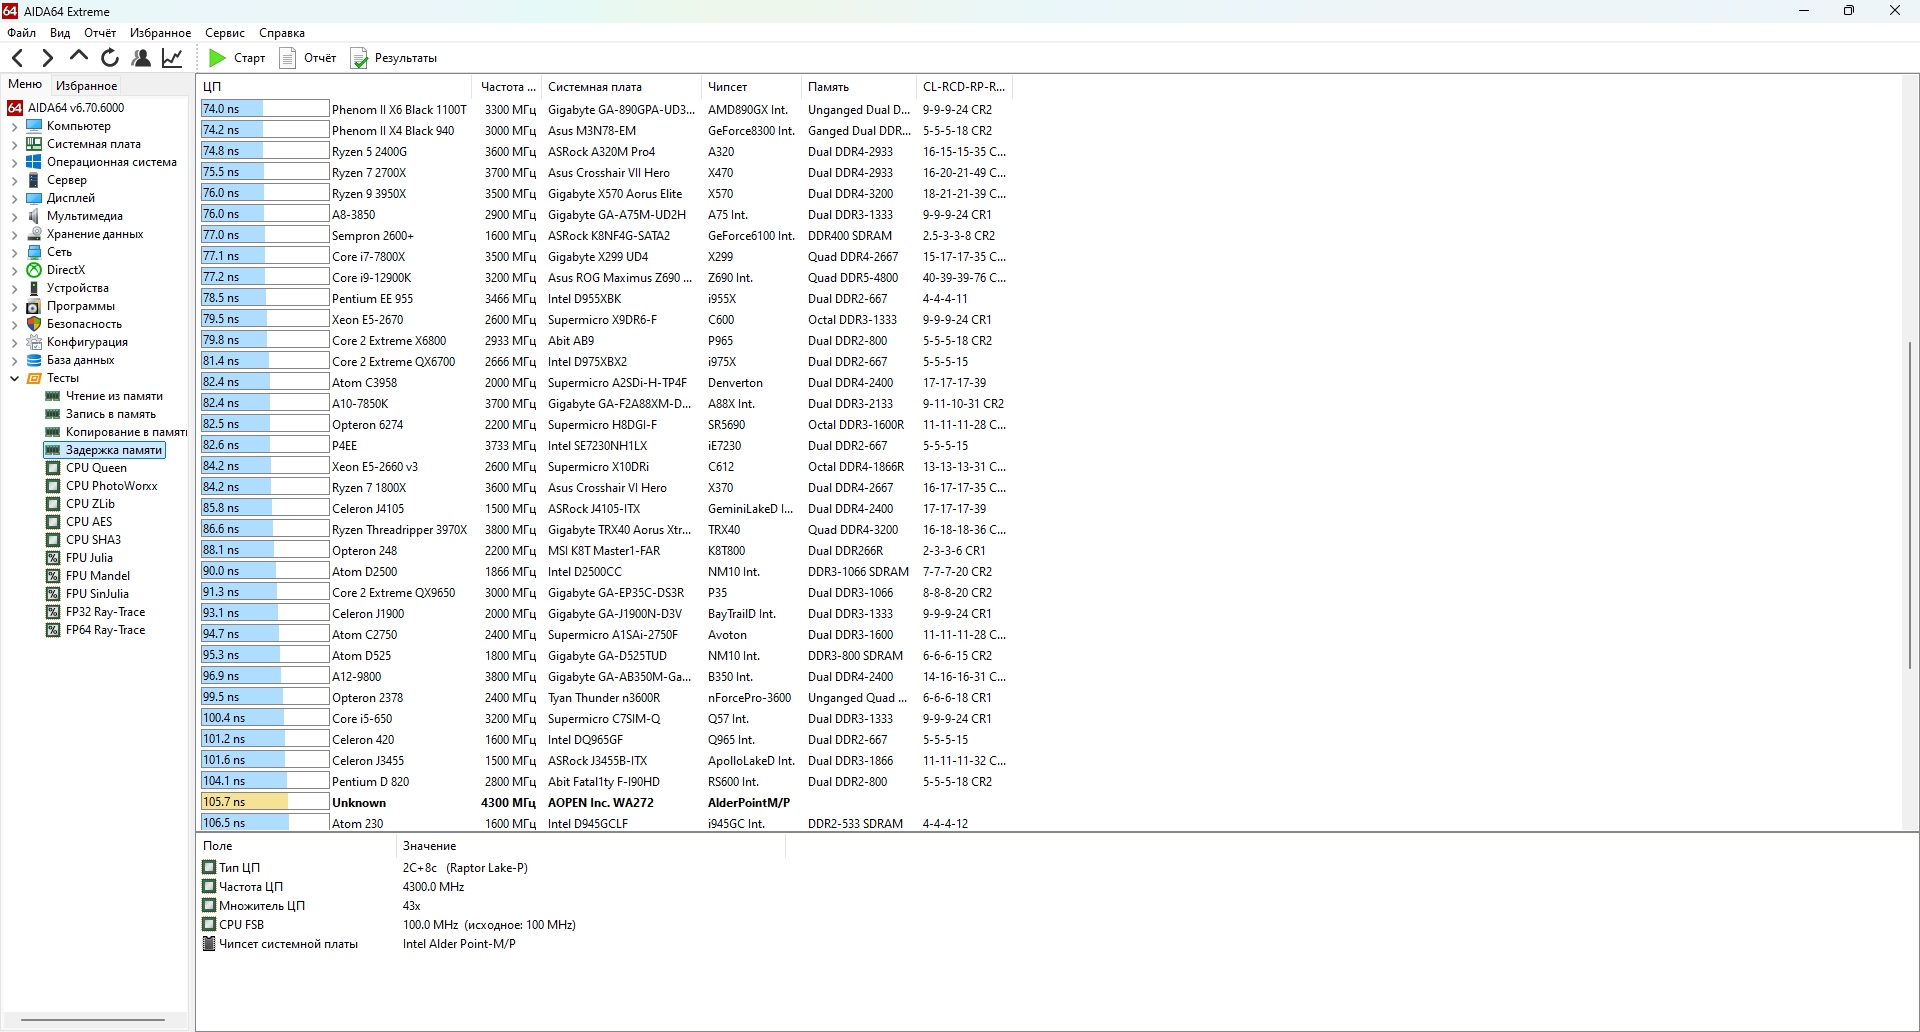Select the Устройства icon

pyautogui.click(x=34, y=288)
